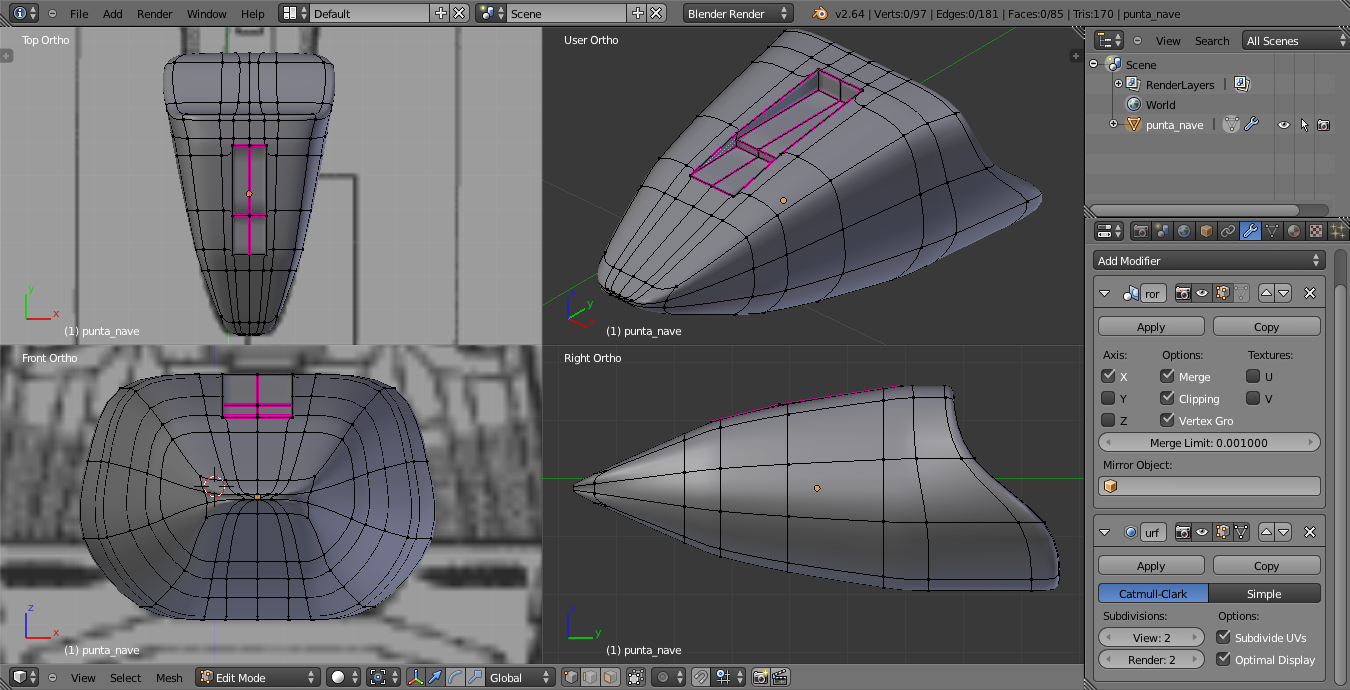Viewport: 1350px width, 690px height.
Task: Open the Render menu
Action: (155, 13)
